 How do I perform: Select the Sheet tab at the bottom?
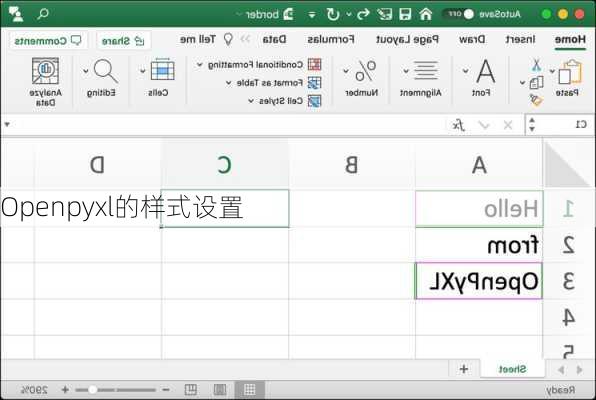[512, 369]
